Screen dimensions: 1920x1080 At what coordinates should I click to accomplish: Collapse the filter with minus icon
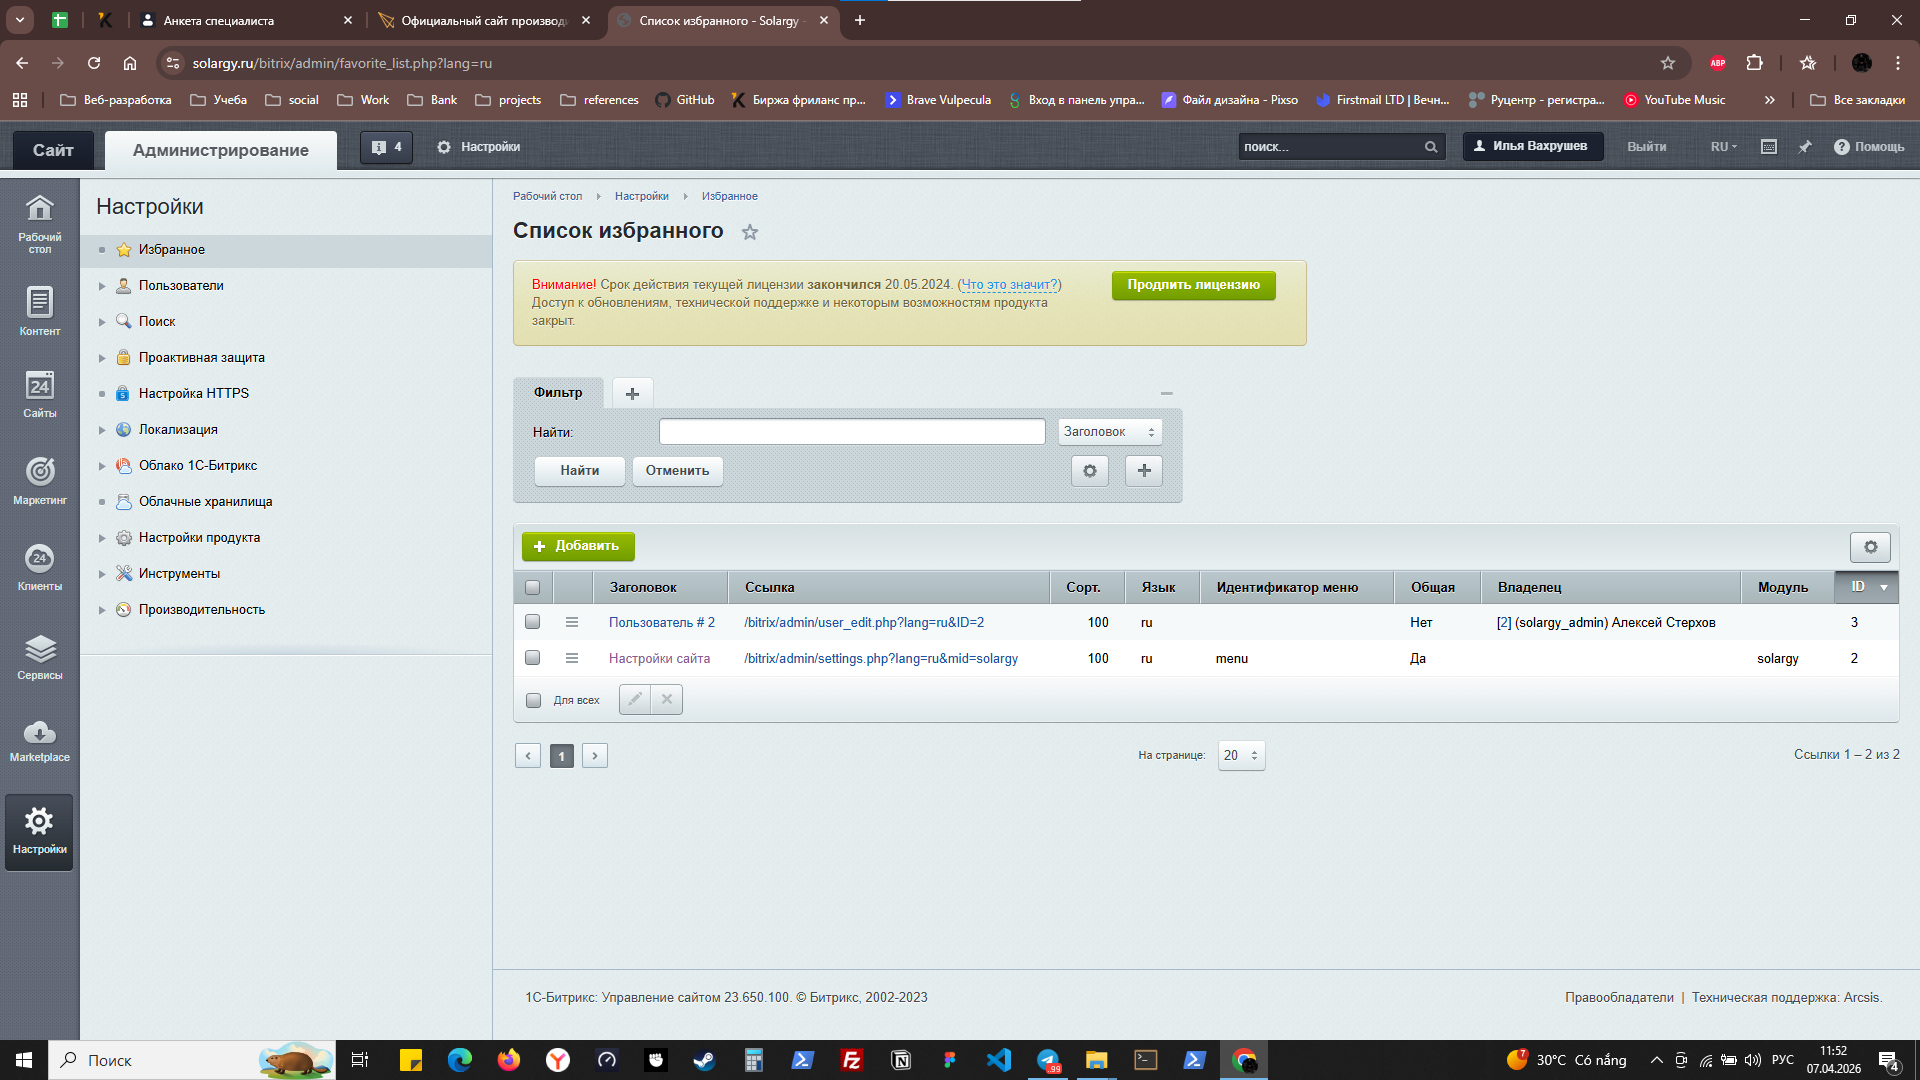pos(1166,394)
